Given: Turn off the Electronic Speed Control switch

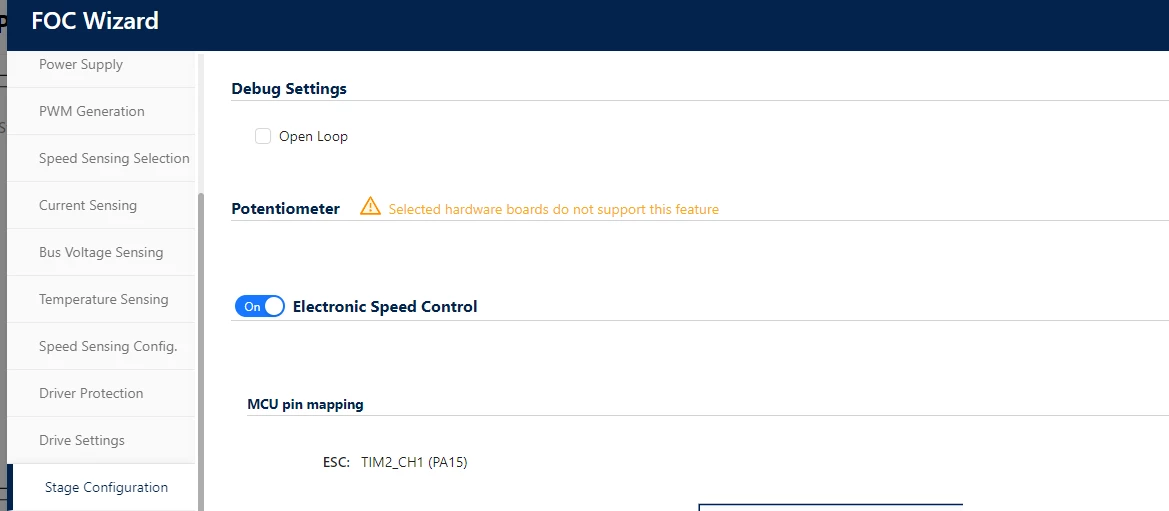Looking at the screenshot, I should [x=259, y=307].
